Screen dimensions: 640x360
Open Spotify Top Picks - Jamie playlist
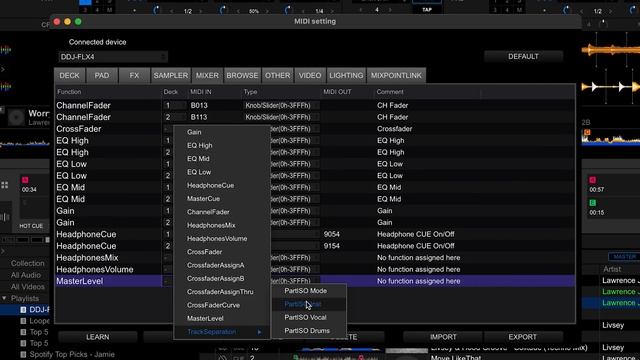point(71,354)
